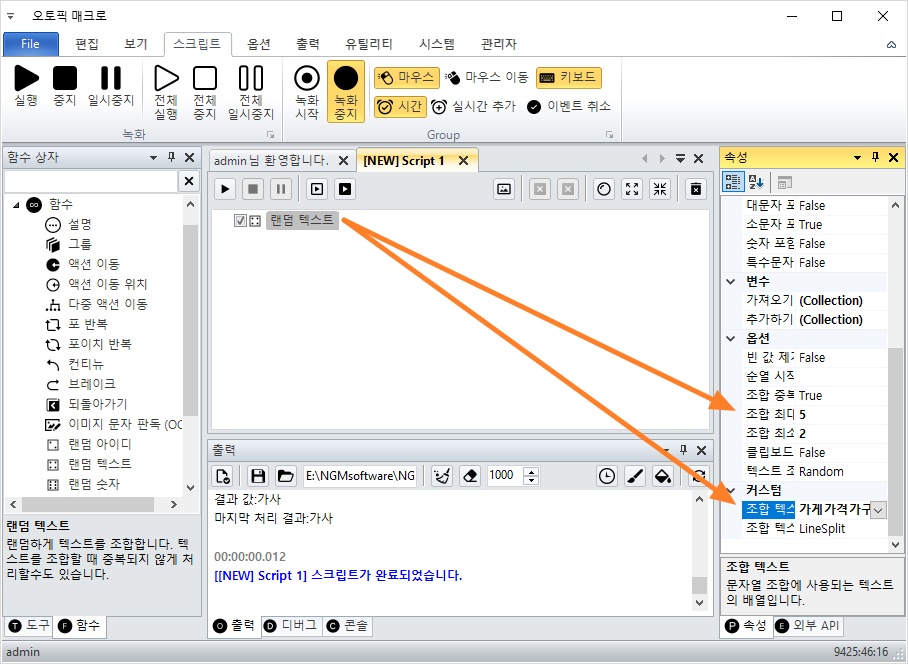Click the clock icon in output toolbar
This screenshot has height=664, width=908.
point(606,476)
